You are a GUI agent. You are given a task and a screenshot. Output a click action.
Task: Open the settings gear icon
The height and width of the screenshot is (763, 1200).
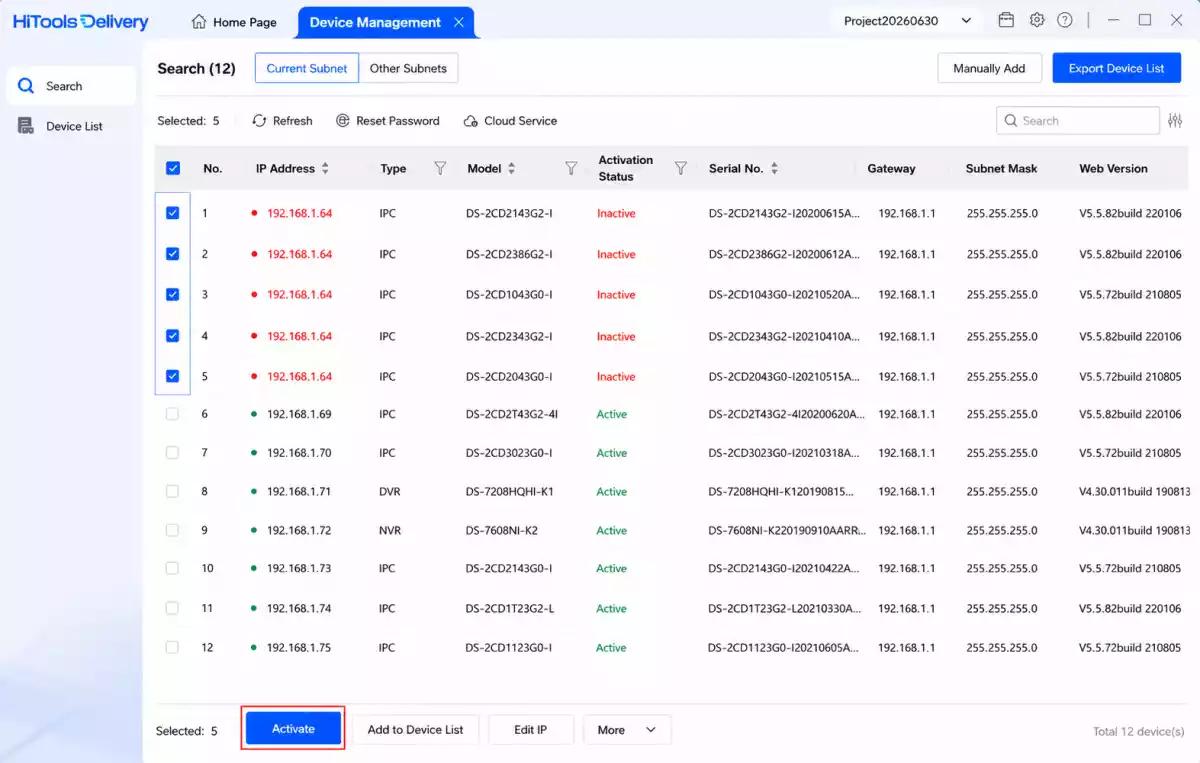(1037, 20)
